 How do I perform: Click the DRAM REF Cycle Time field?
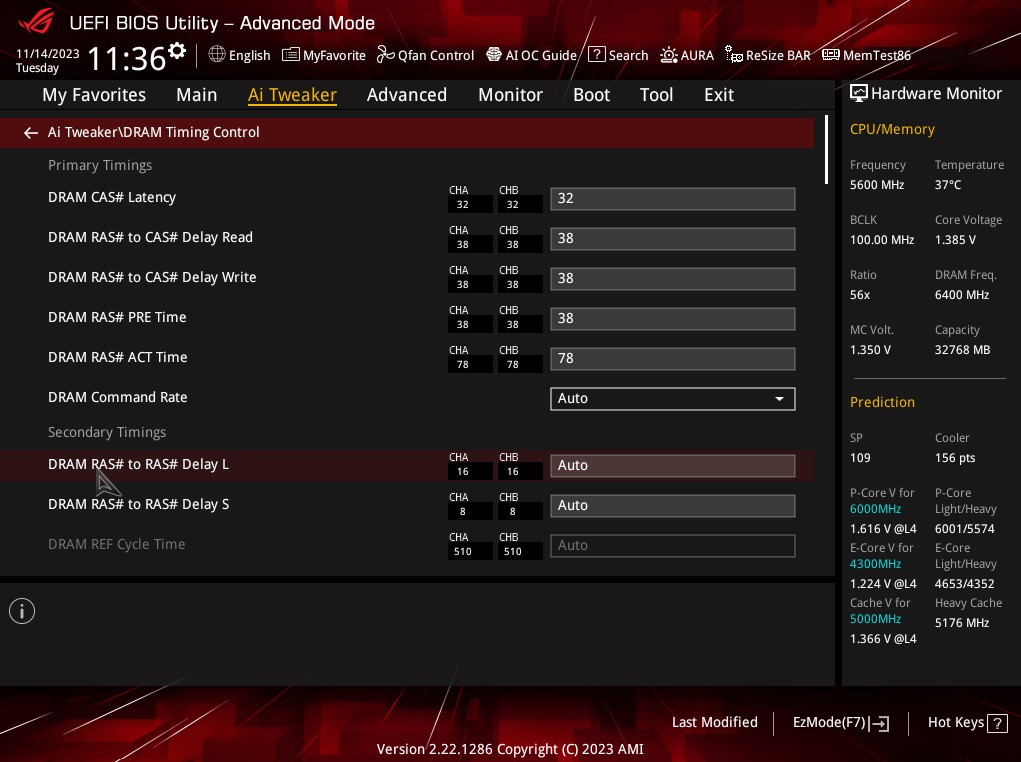[673, 546]
